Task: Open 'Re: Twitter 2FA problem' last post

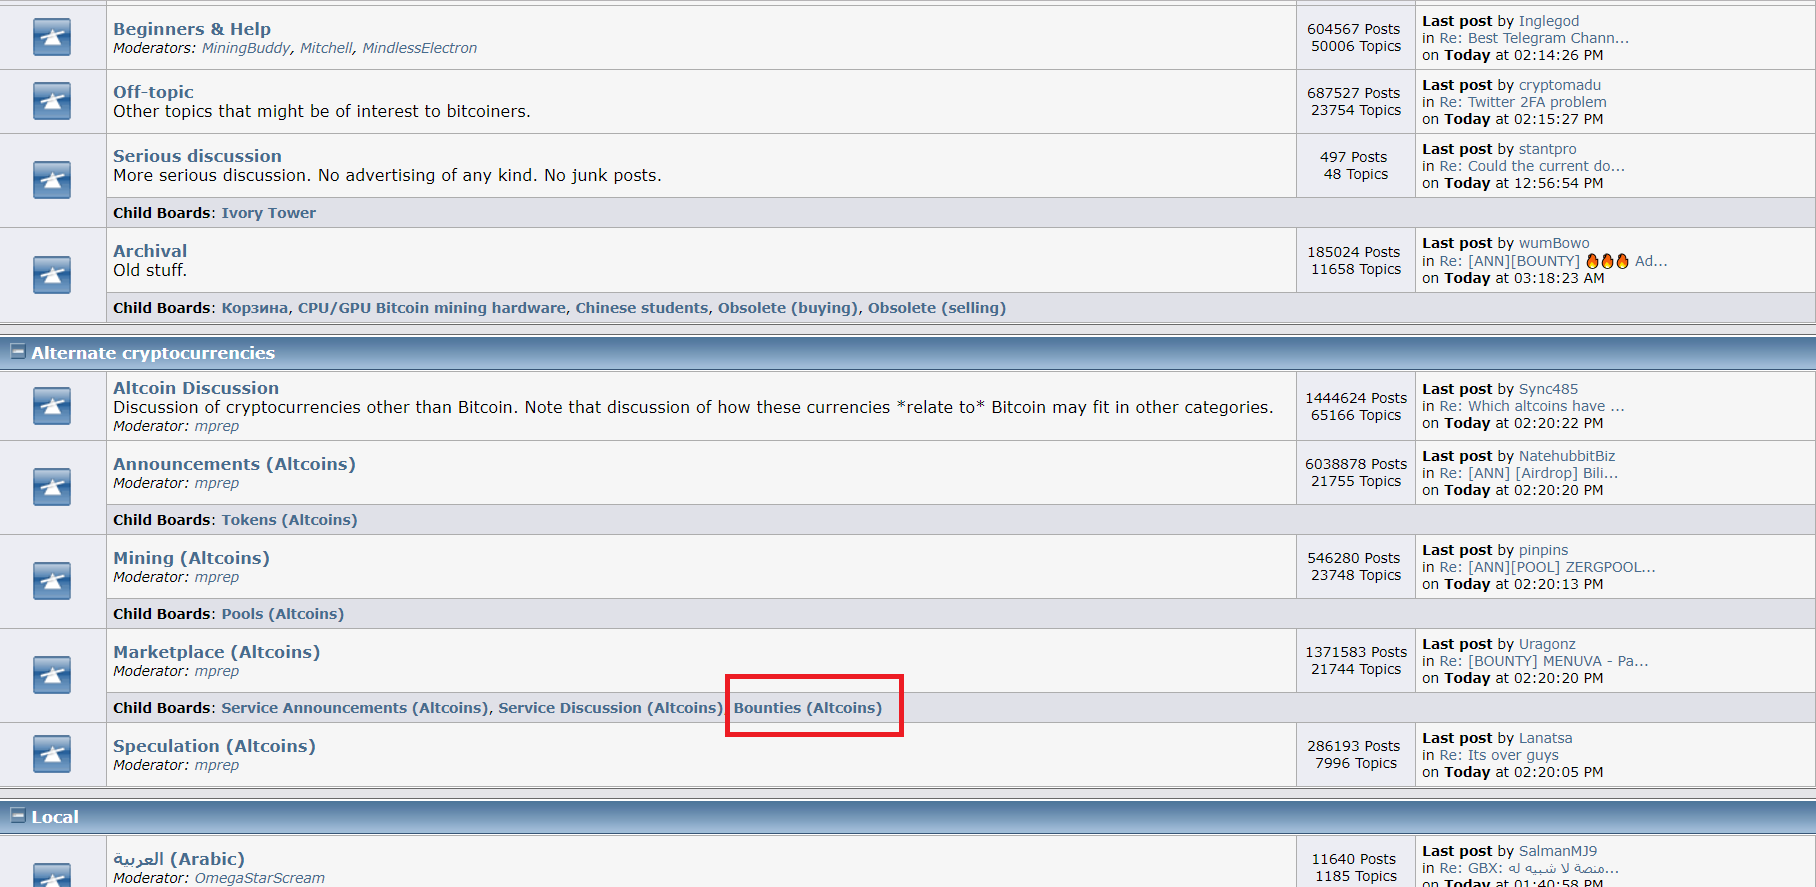Action: (1523, 102)
